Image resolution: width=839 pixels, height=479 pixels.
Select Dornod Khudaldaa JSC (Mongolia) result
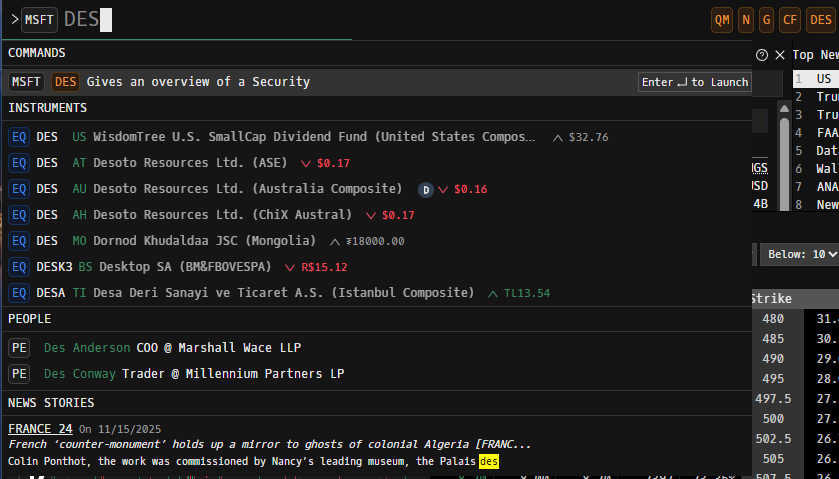coord(377,241)
